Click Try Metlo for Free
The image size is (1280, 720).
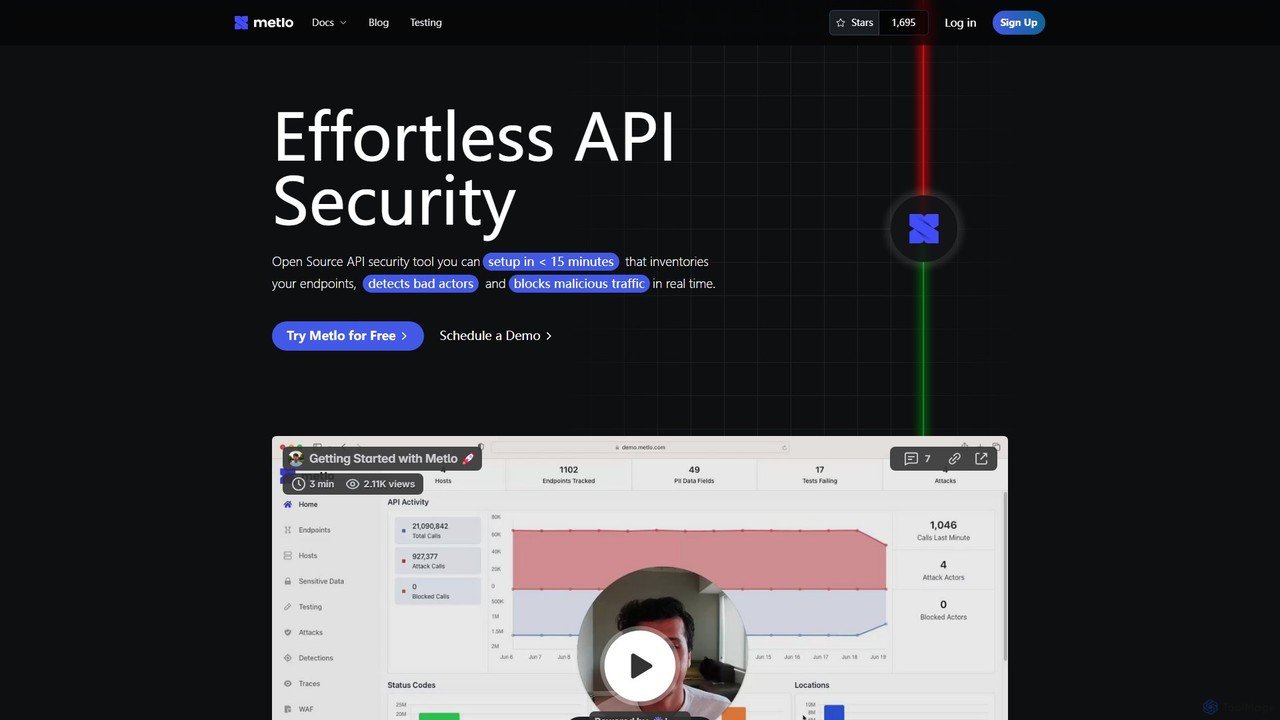(x=347, y=335)
